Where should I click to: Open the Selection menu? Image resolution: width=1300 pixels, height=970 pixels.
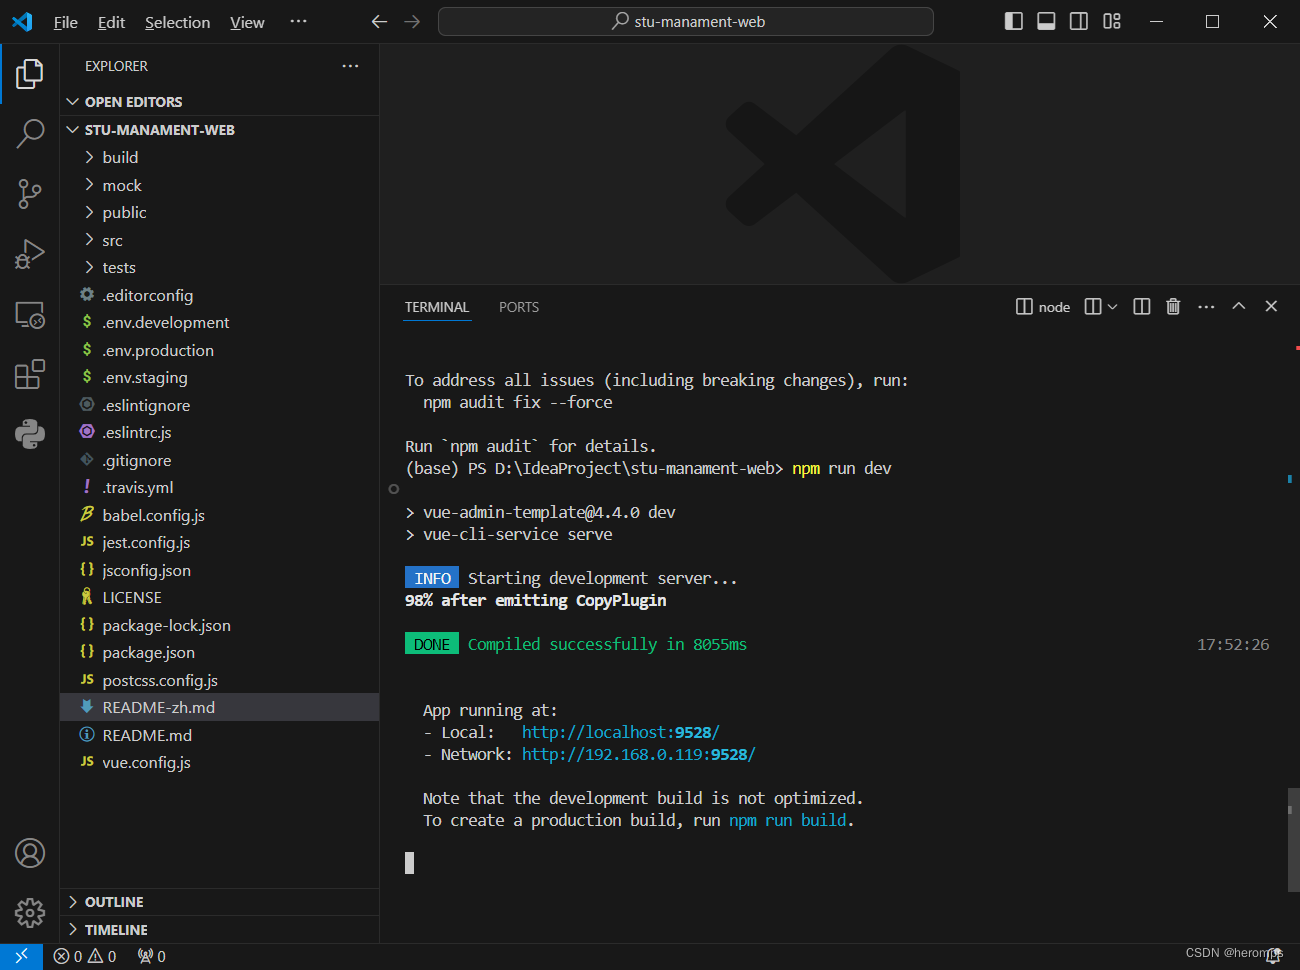point(177,22)
